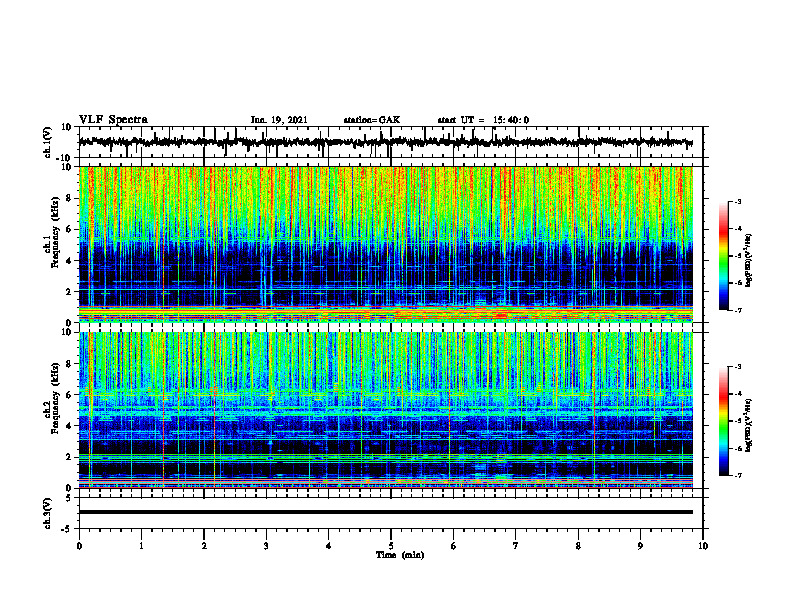792x612 pixels.
Task: Click the "ch.1(V)" waveform axis label
Action: (x=48, y=142)
